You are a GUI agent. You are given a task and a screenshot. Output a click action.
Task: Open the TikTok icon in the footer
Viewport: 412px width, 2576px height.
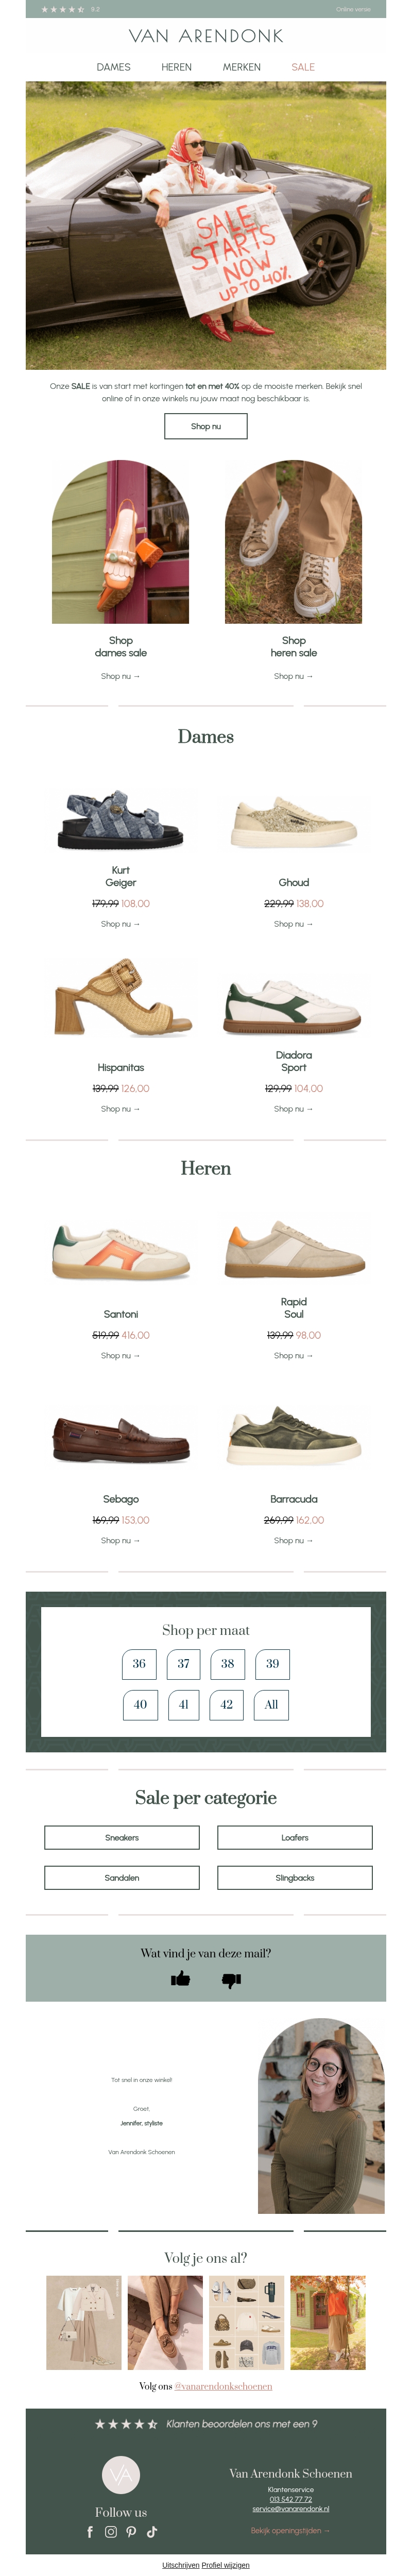click(x=152, y=2532)
